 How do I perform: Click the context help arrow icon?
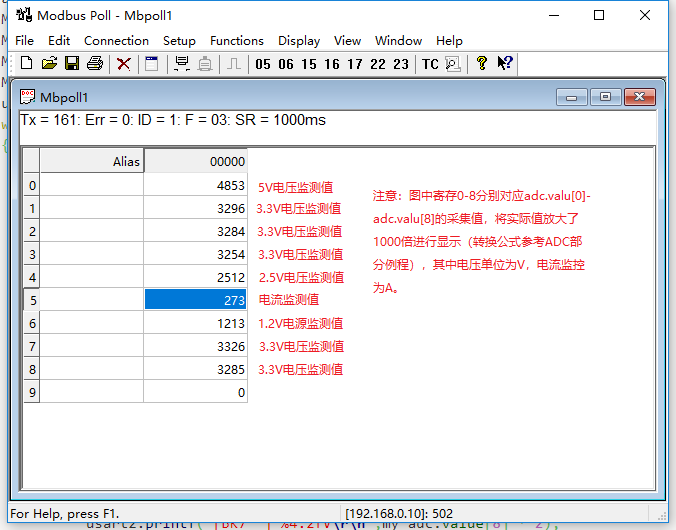(x=505, y=64)
